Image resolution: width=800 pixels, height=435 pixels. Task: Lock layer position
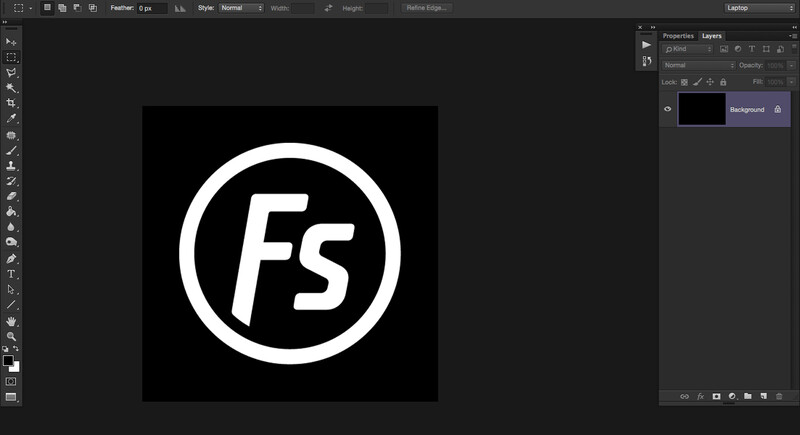point(710,82)
